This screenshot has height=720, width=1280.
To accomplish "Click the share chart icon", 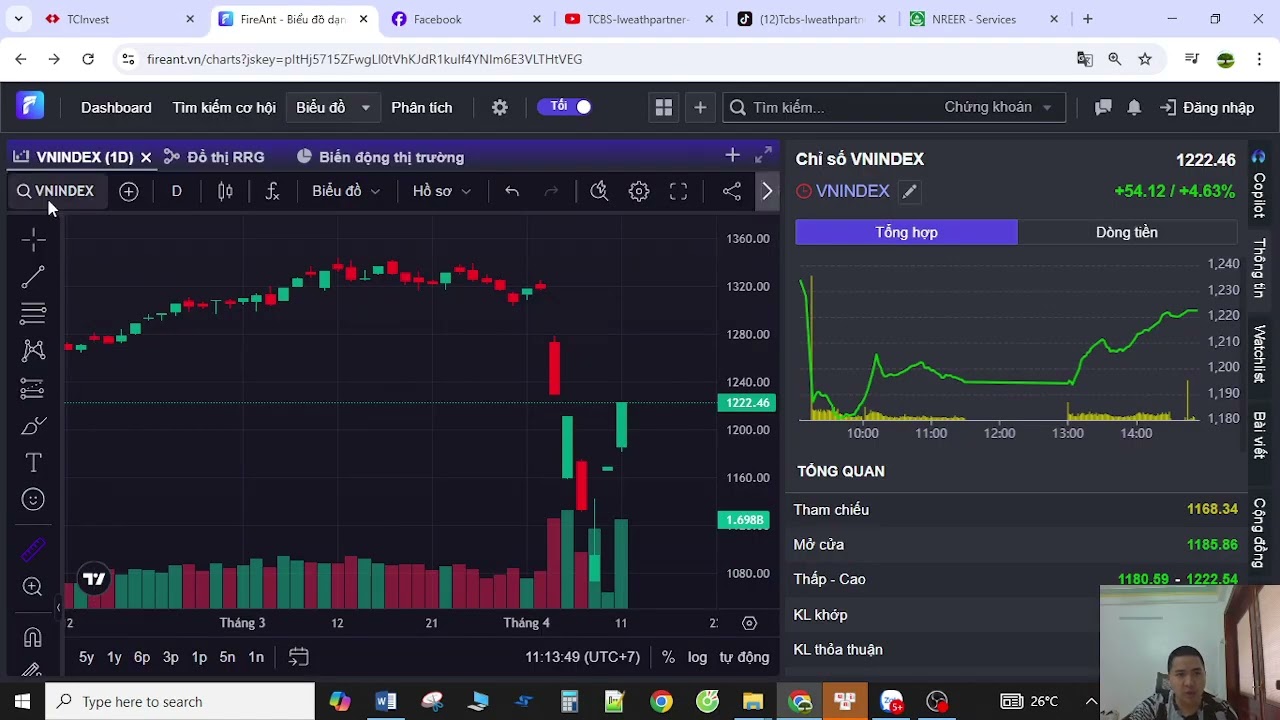I will (732, 191).
